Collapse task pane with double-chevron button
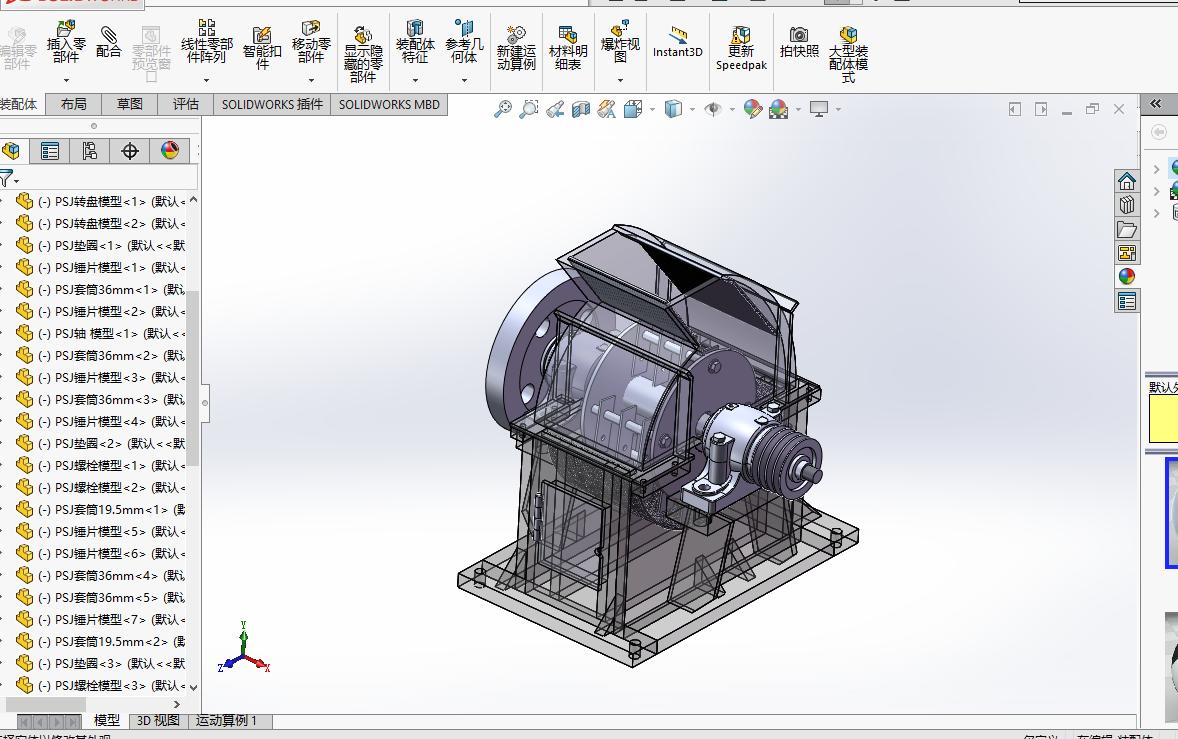The width and height of the screenshot is (1178, 739). 1156,104
